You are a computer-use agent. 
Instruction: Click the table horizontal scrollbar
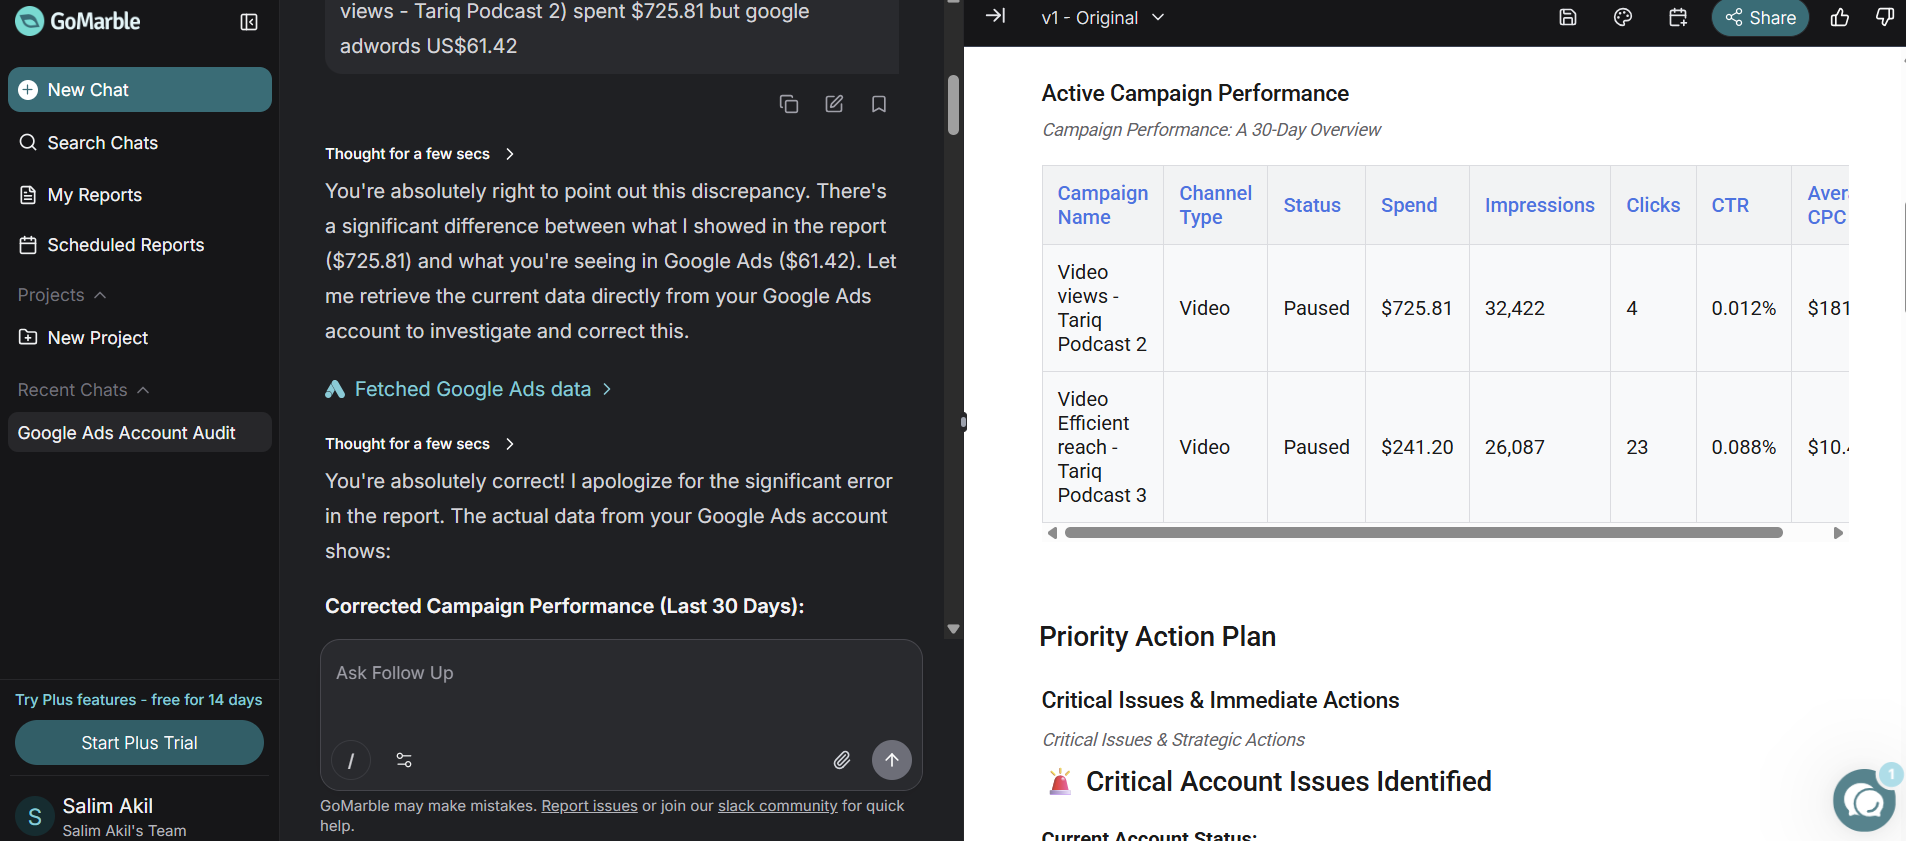pyautogui.click(x=1423, y=533)
